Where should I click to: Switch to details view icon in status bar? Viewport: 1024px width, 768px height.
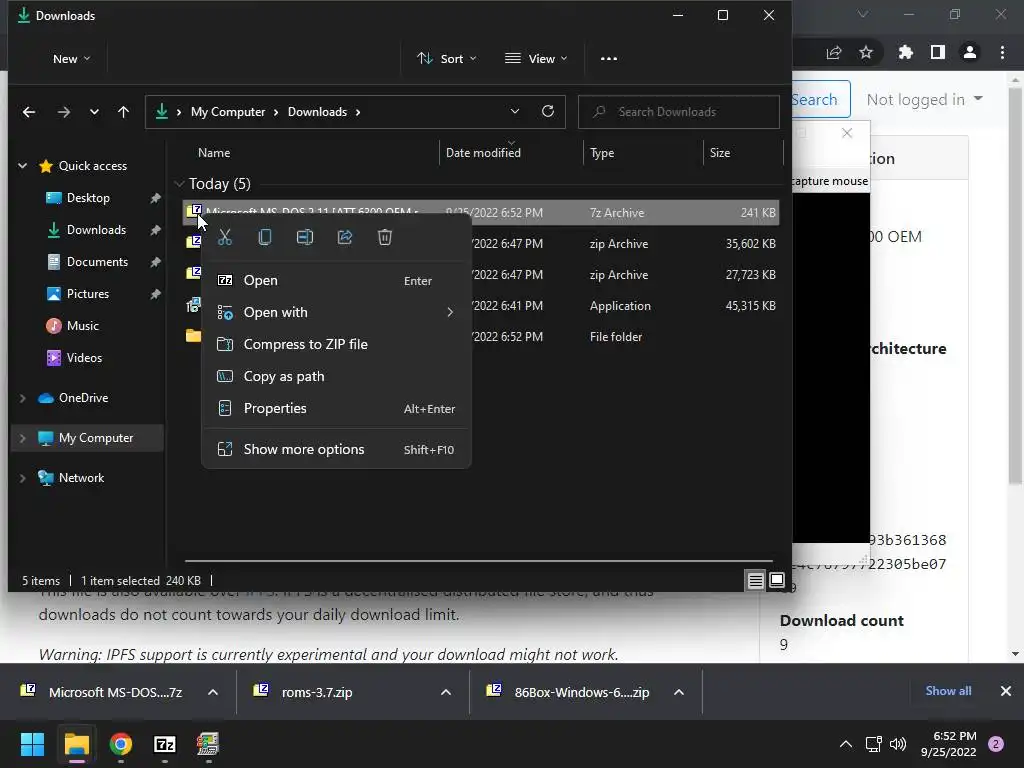click(756, 581)
